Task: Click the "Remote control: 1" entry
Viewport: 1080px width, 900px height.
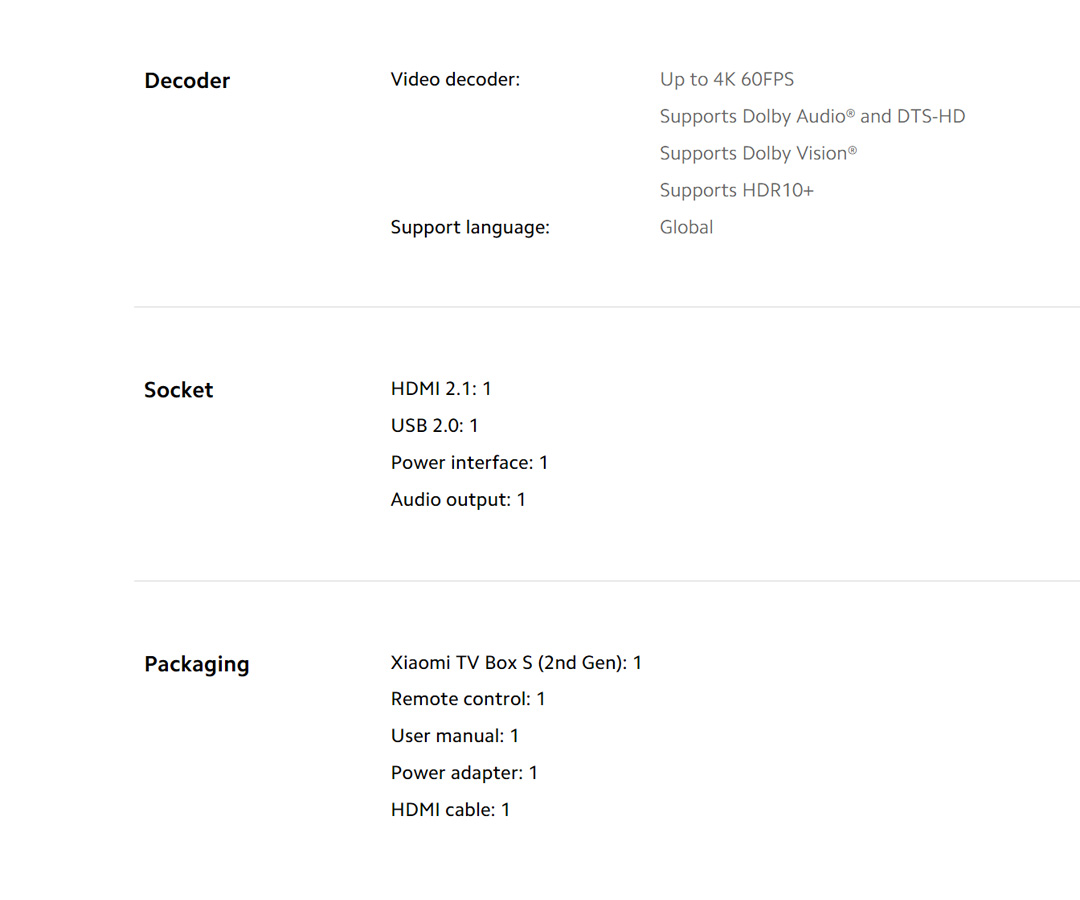Action: coord(468,699)
